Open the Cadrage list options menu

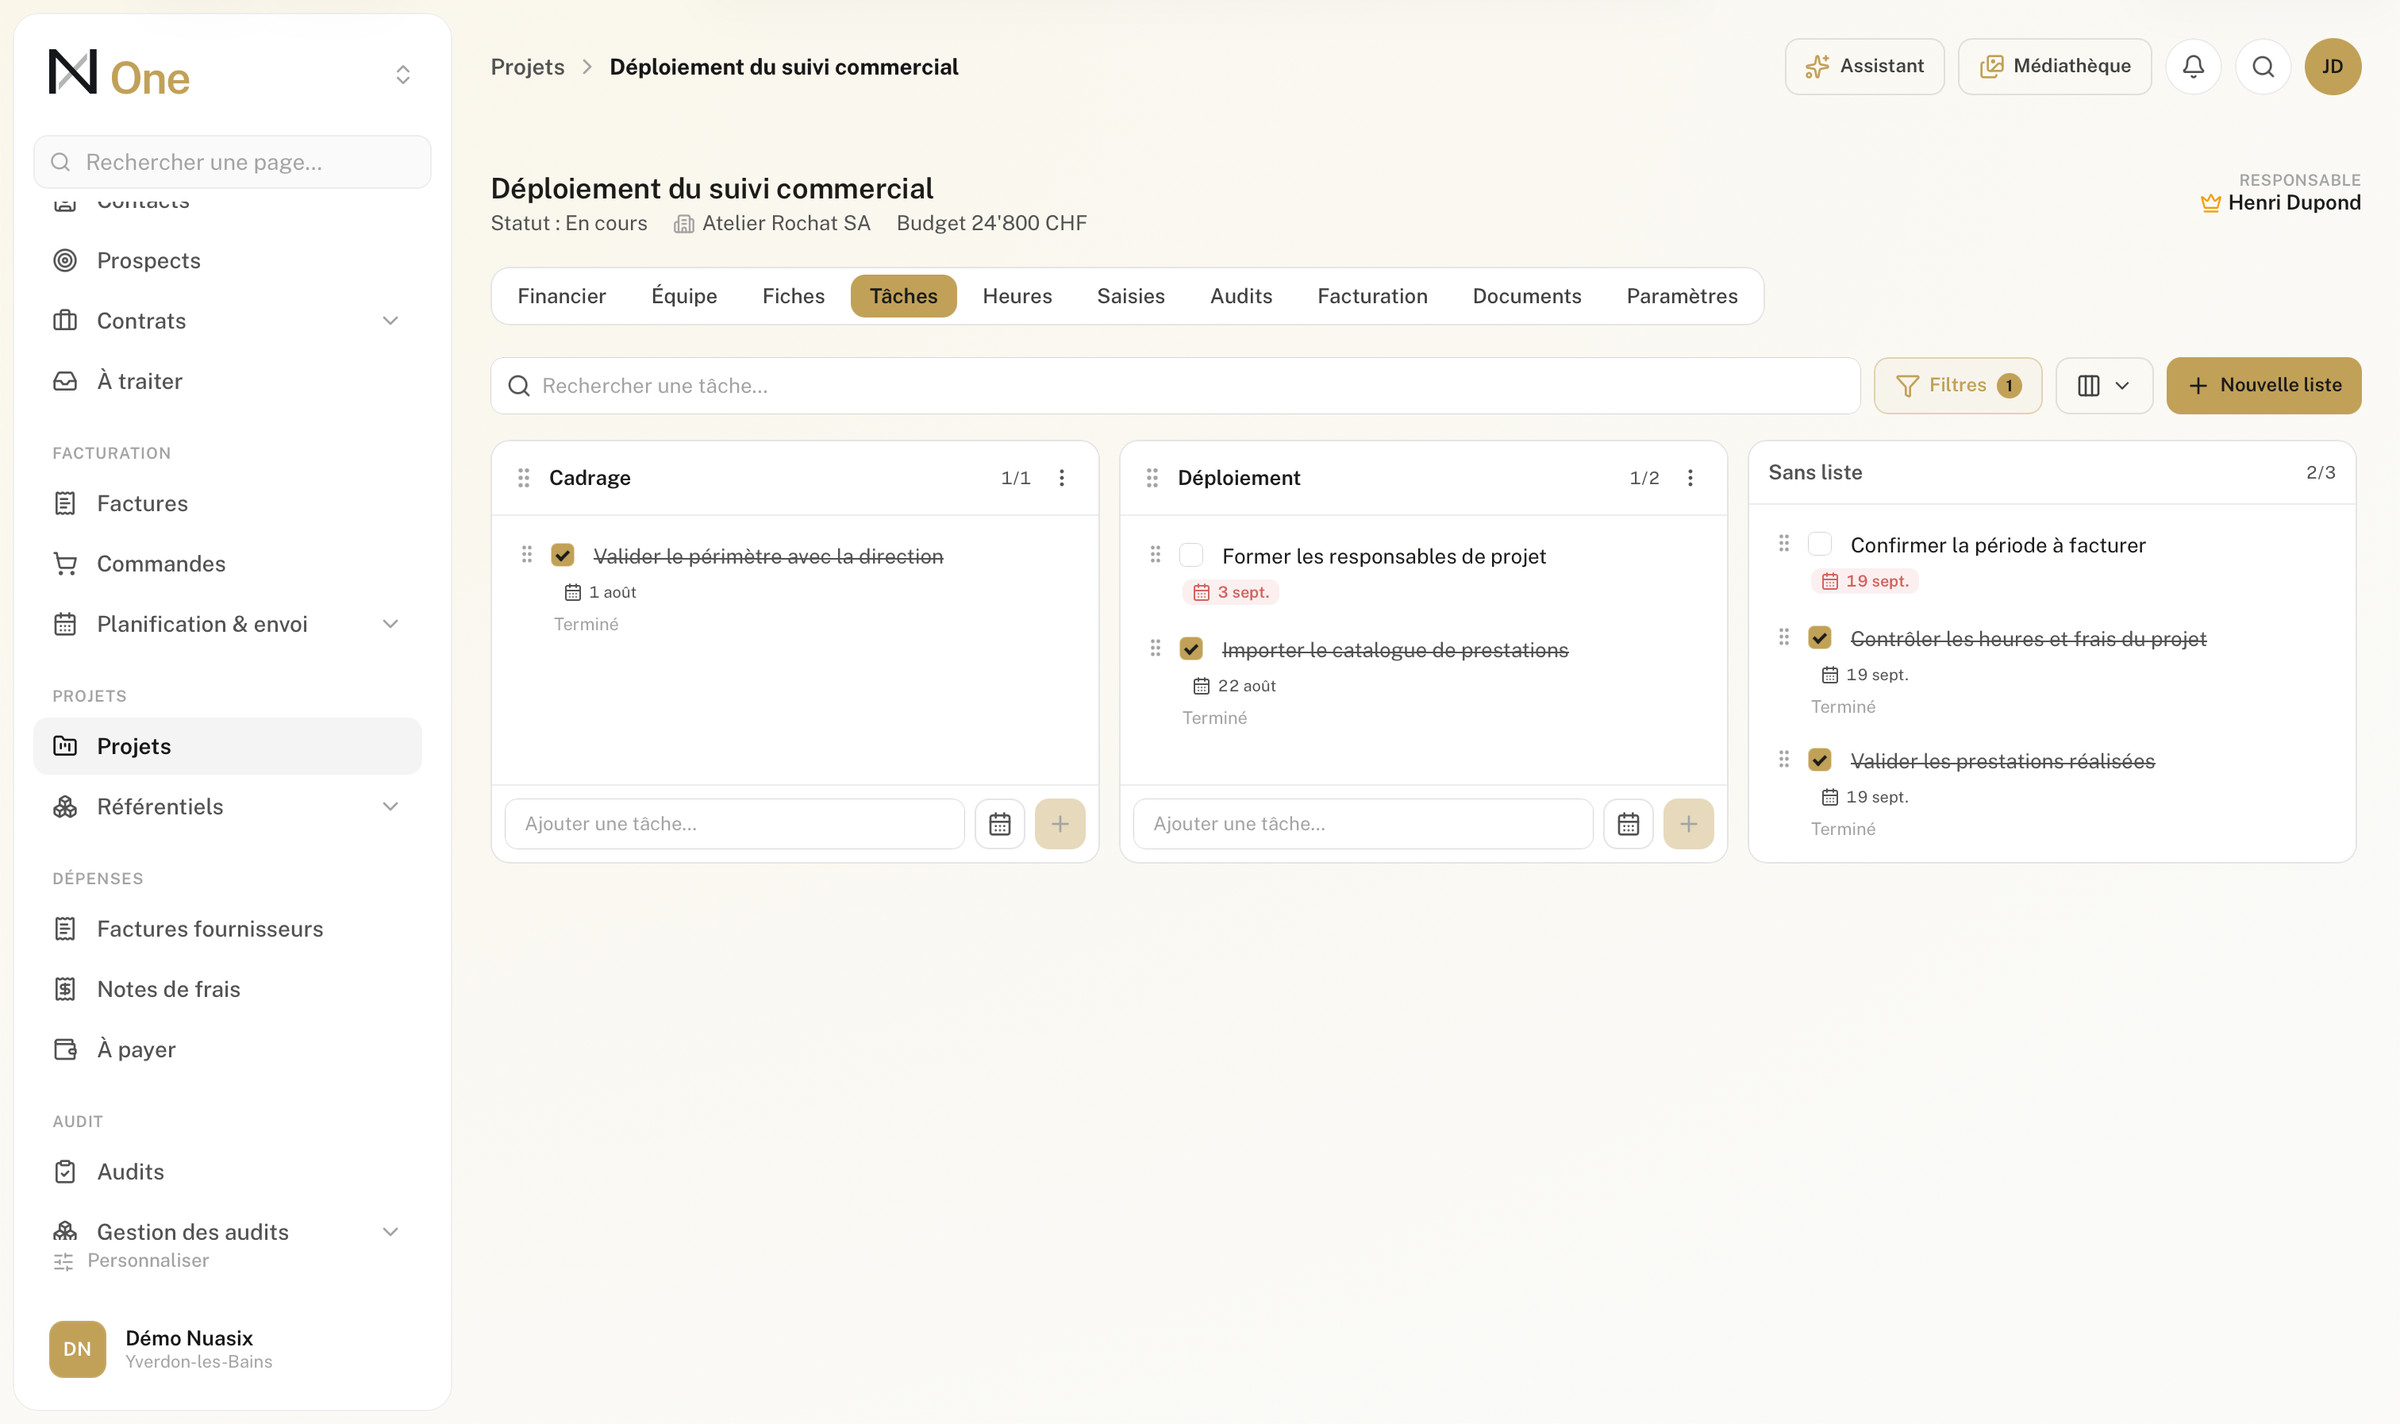click(1062, 478)
